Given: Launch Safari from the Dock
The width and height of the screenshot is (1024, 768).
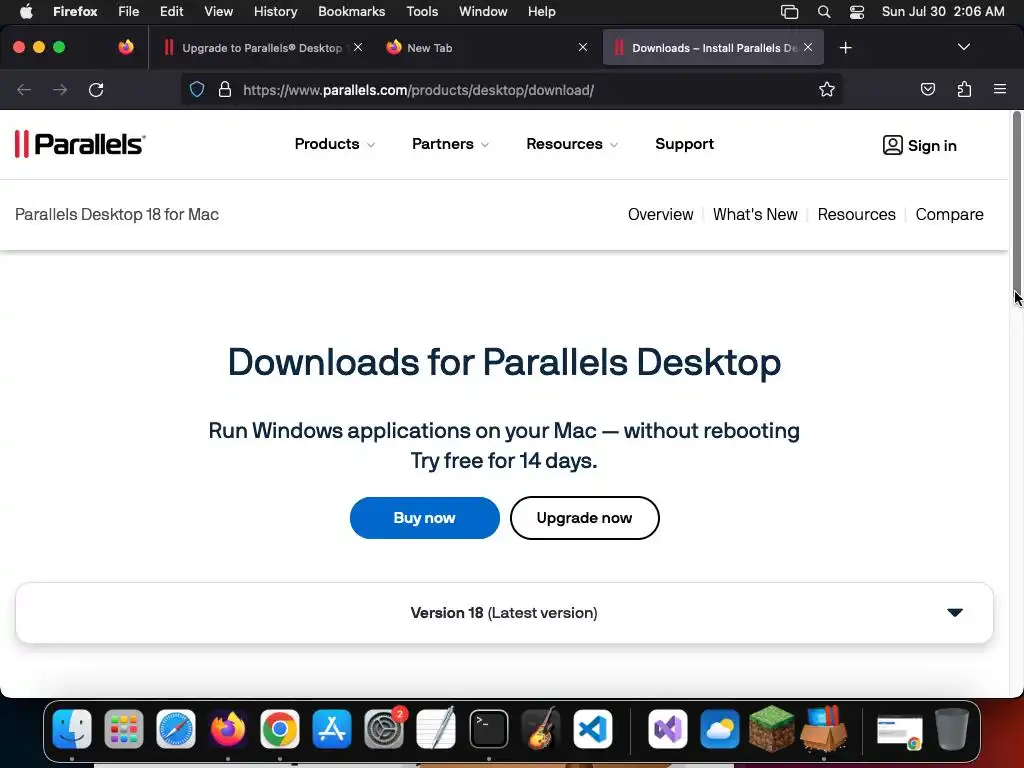Looking at the screenshot, I should 176,729.
